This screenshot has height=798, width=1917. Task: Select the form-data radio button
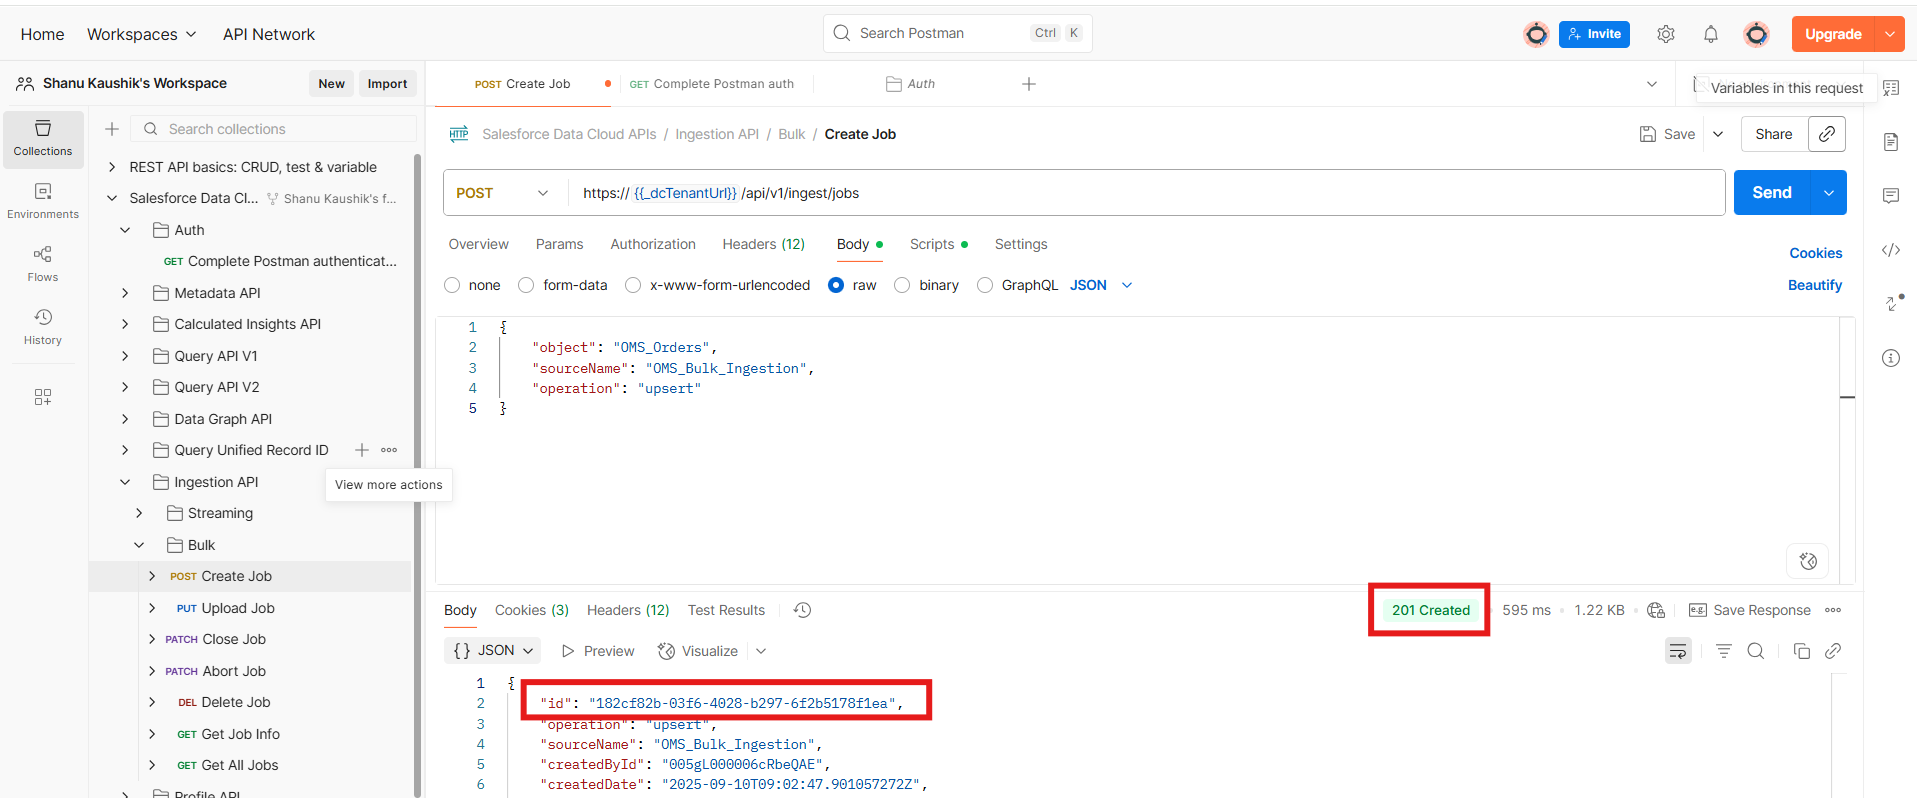pos(526,285)
